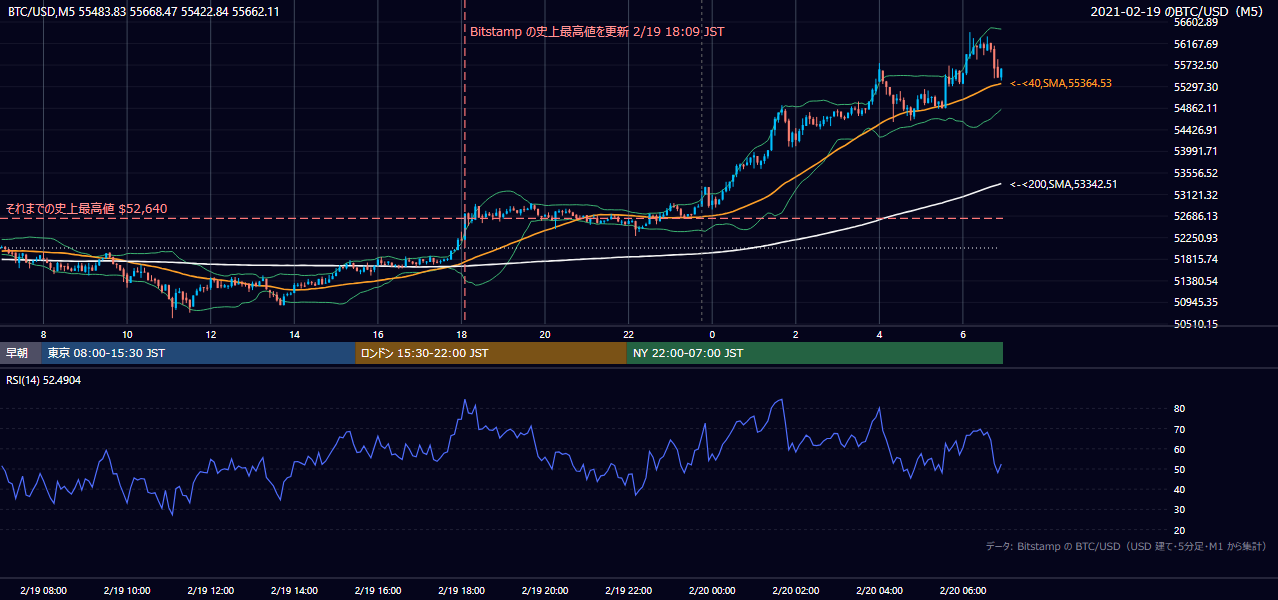Click hour tick label 16 under price chart
The height and width of the screenshot is (600, 1278).
coord(378,334)
